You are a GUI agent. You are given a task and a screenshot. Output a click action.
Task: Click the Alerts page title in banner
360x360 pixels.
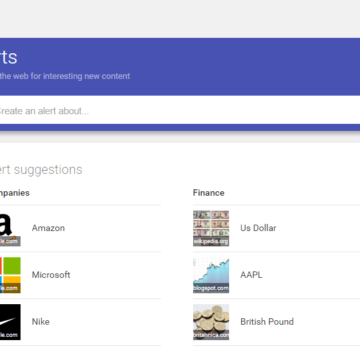8,57
